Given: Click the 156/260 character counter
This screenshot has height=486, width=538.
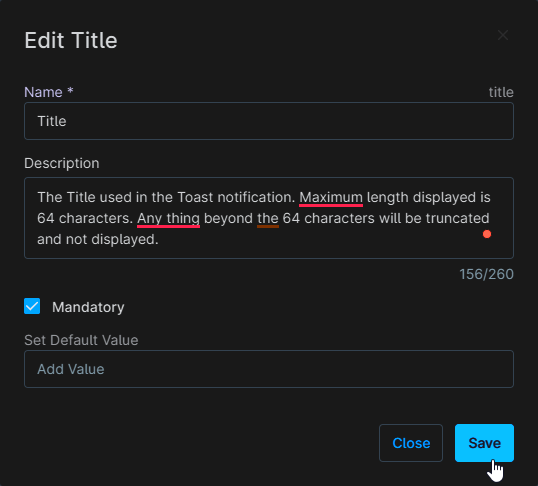Looking at the screenshot, I should [486, 274].
